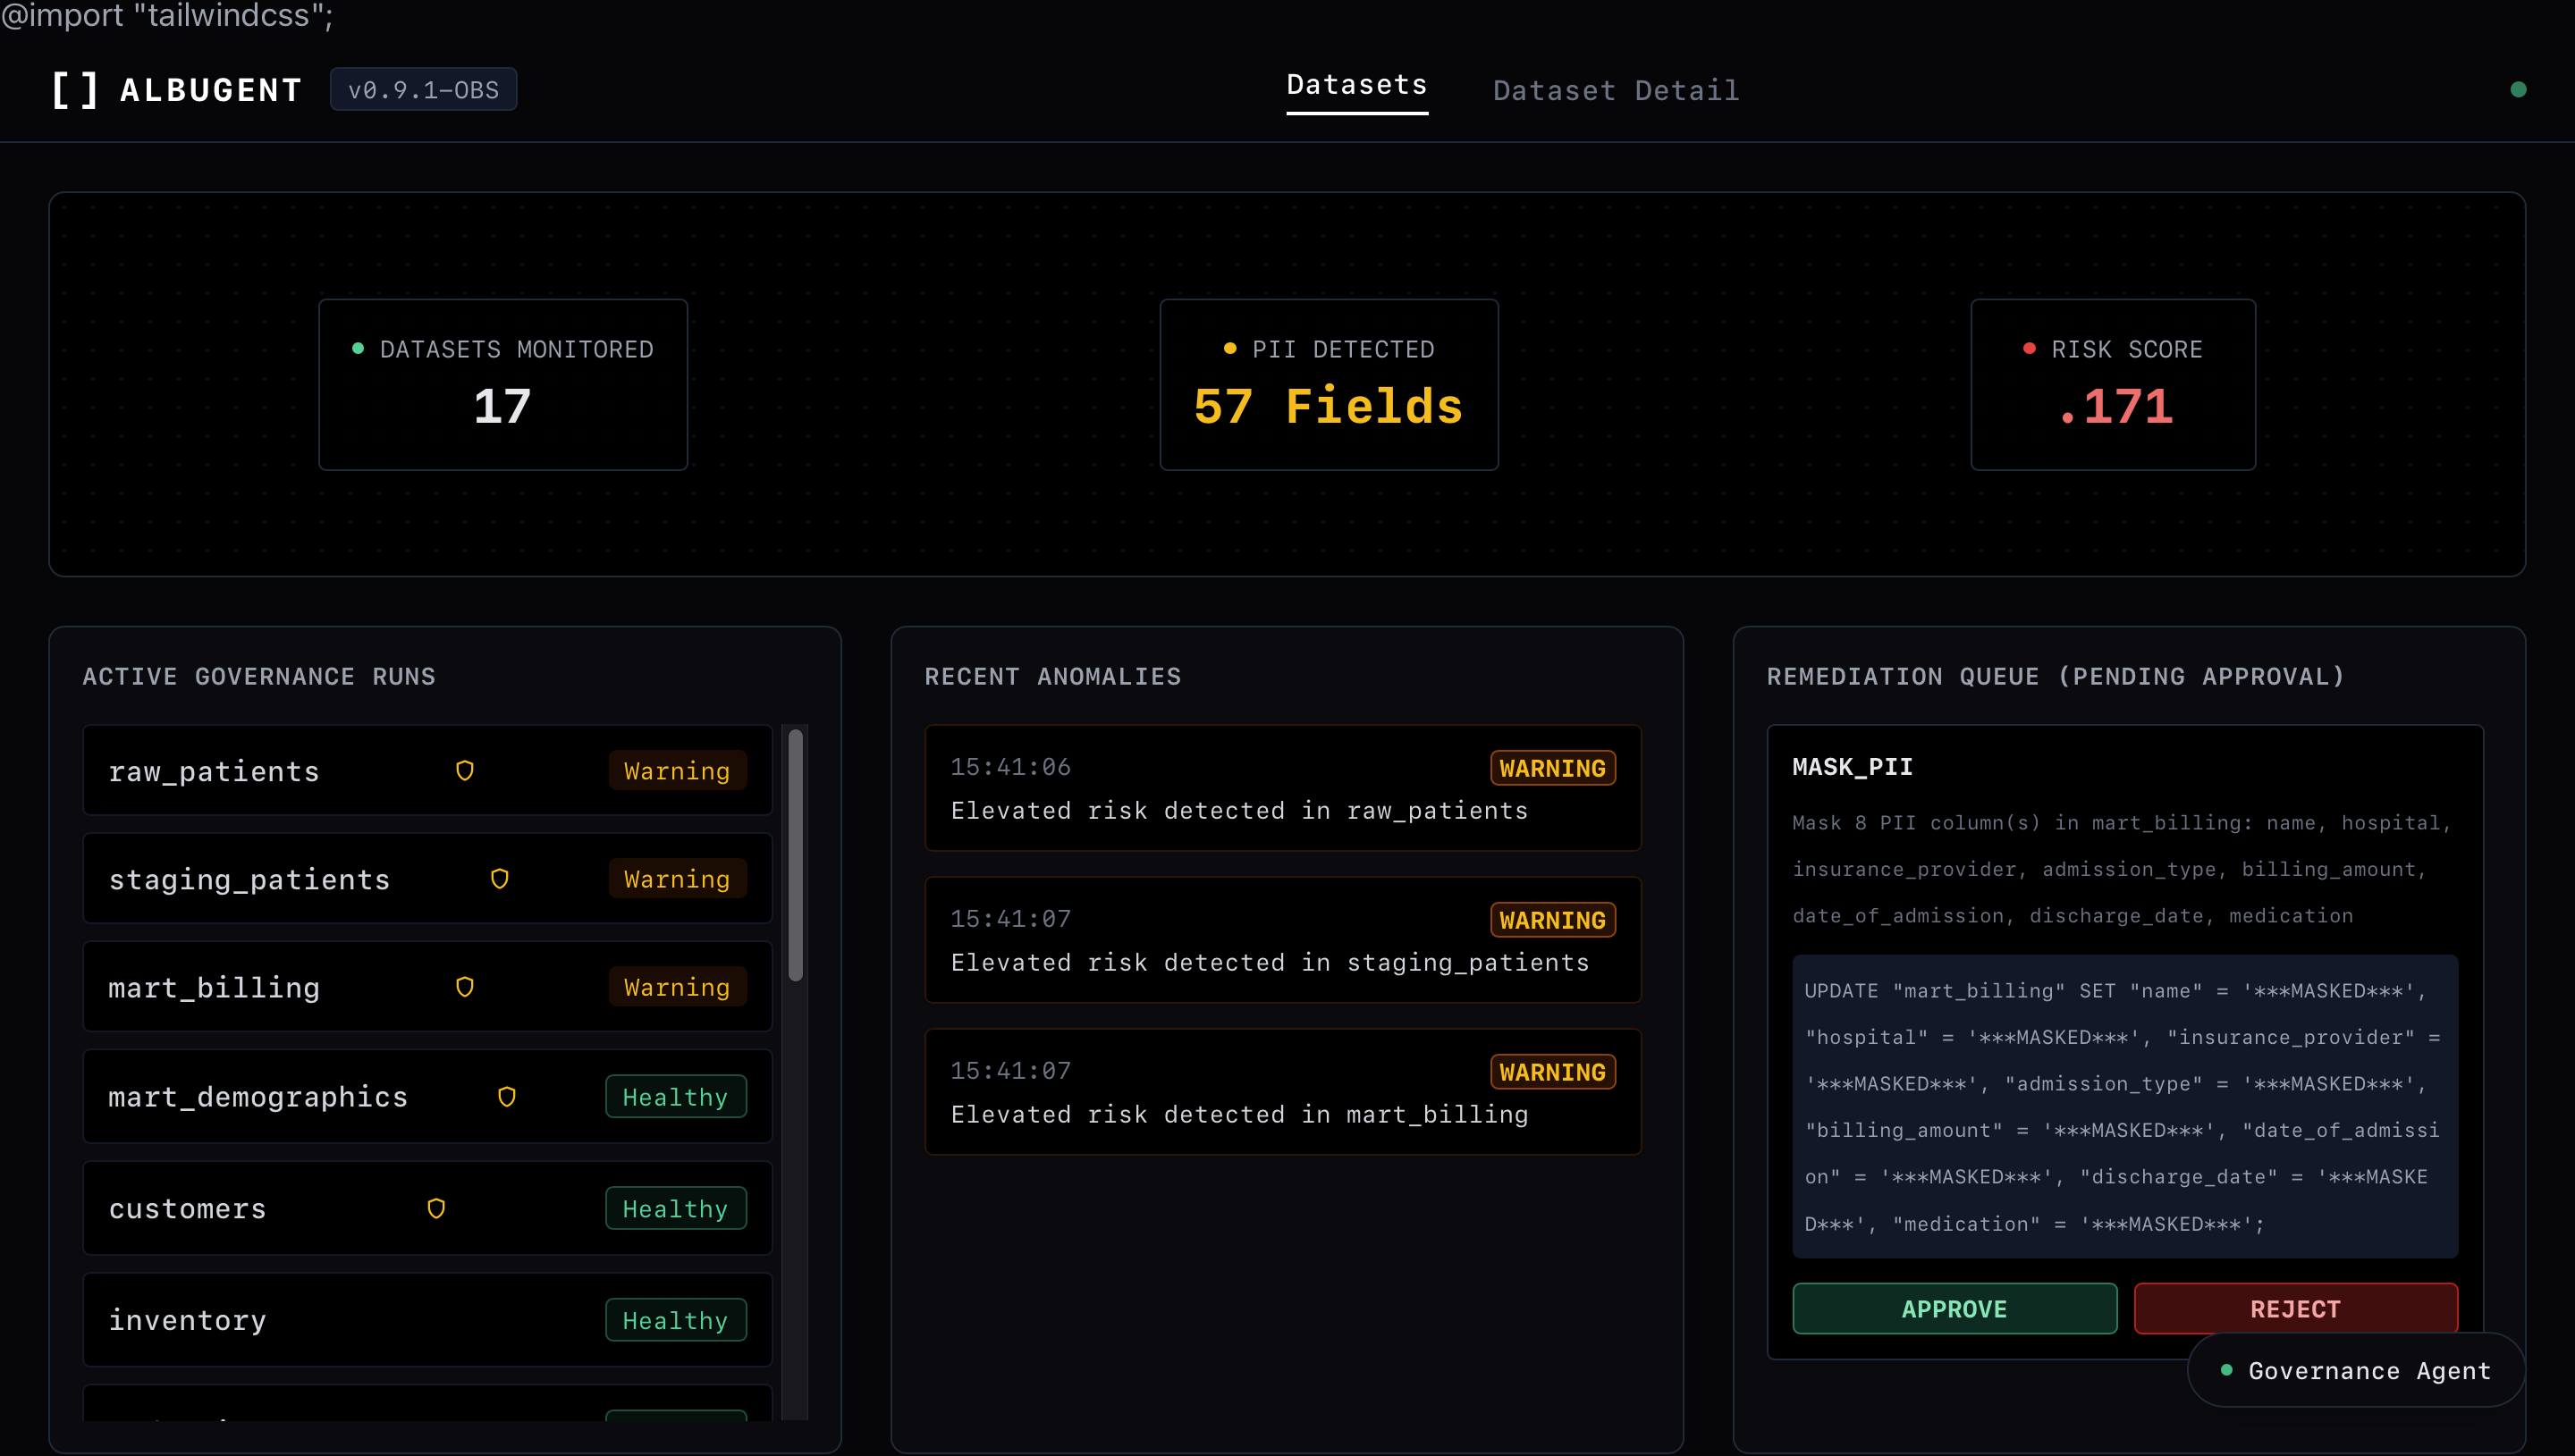Click the shield icon beside mart_demographics

click(x=506, y=1096)
